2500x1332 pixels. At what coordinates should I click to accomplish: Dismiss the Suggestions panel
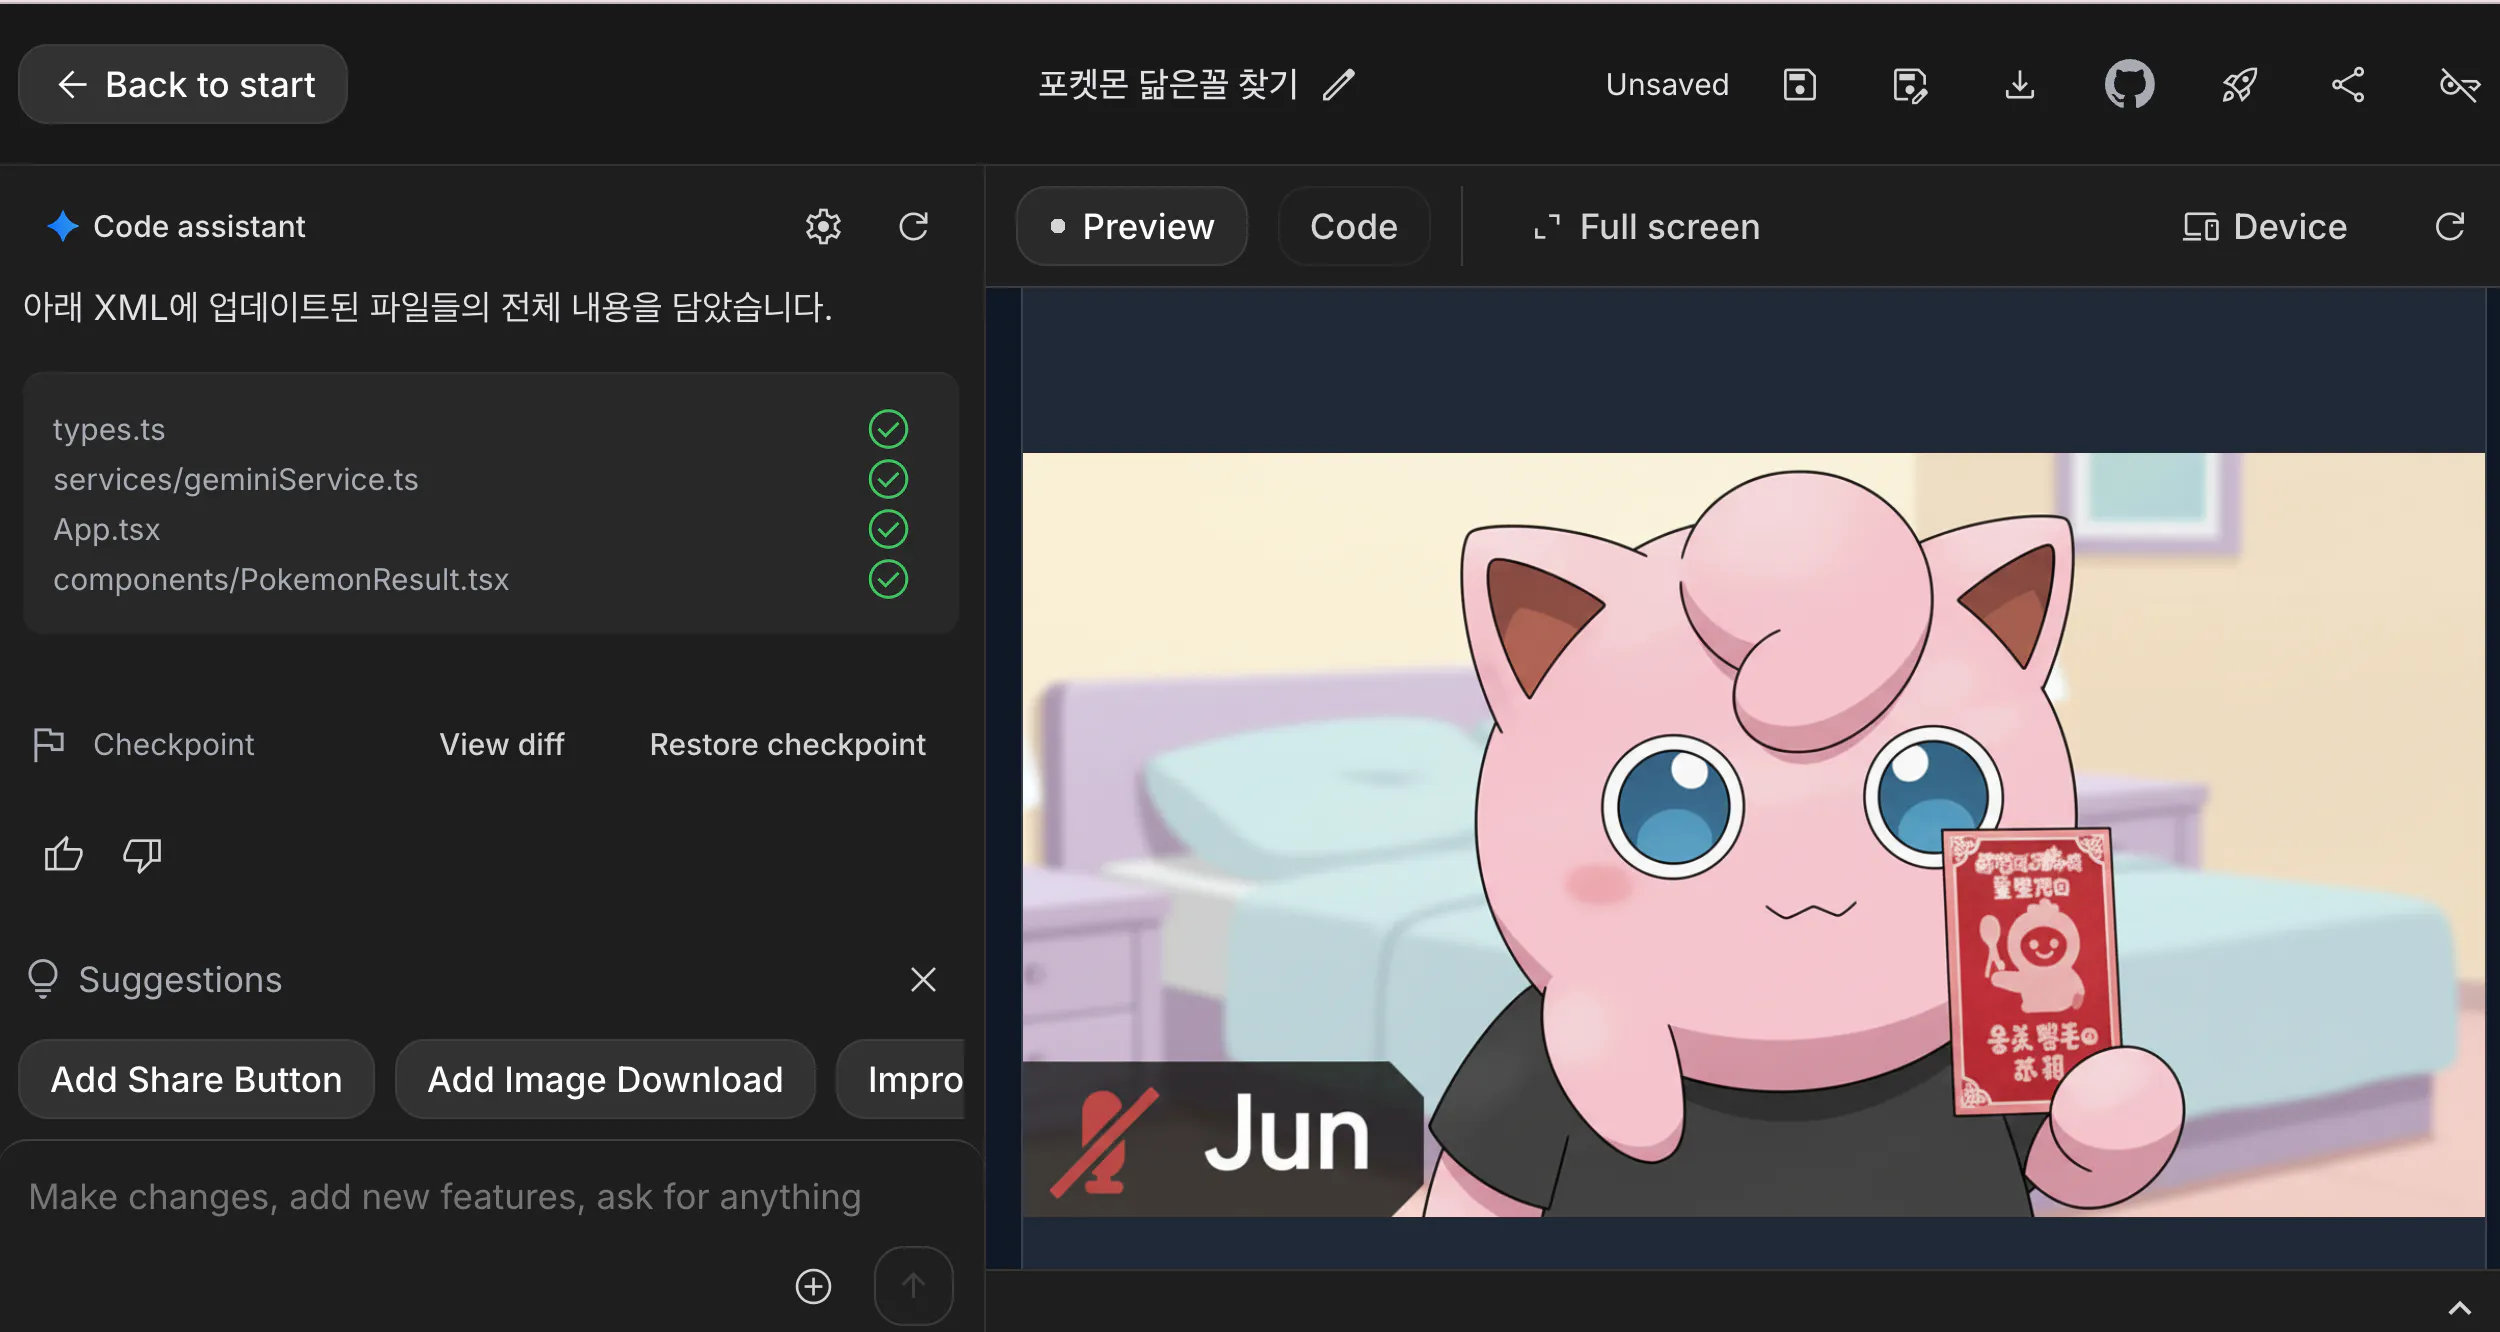click(923, 979)
